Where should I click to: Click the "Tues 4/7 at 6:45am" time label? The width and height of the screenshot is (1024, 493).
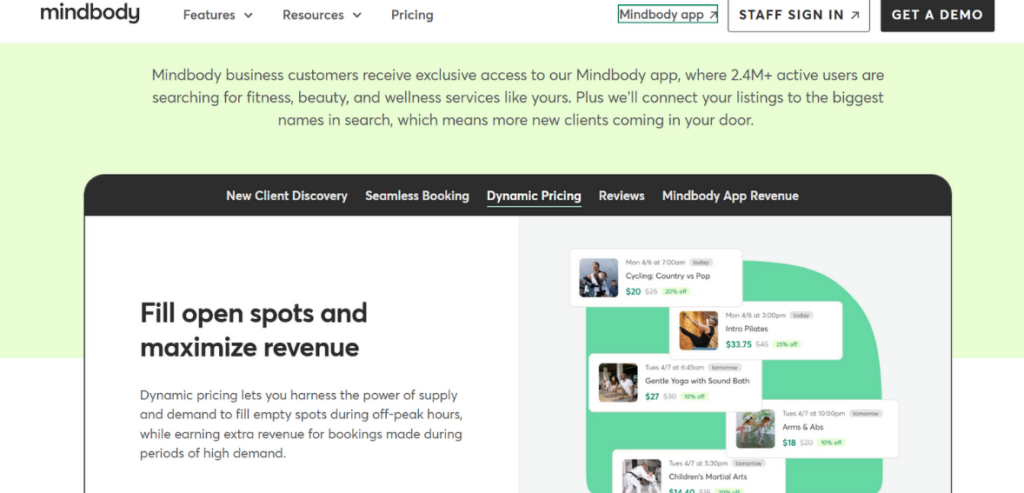point(675,367)
